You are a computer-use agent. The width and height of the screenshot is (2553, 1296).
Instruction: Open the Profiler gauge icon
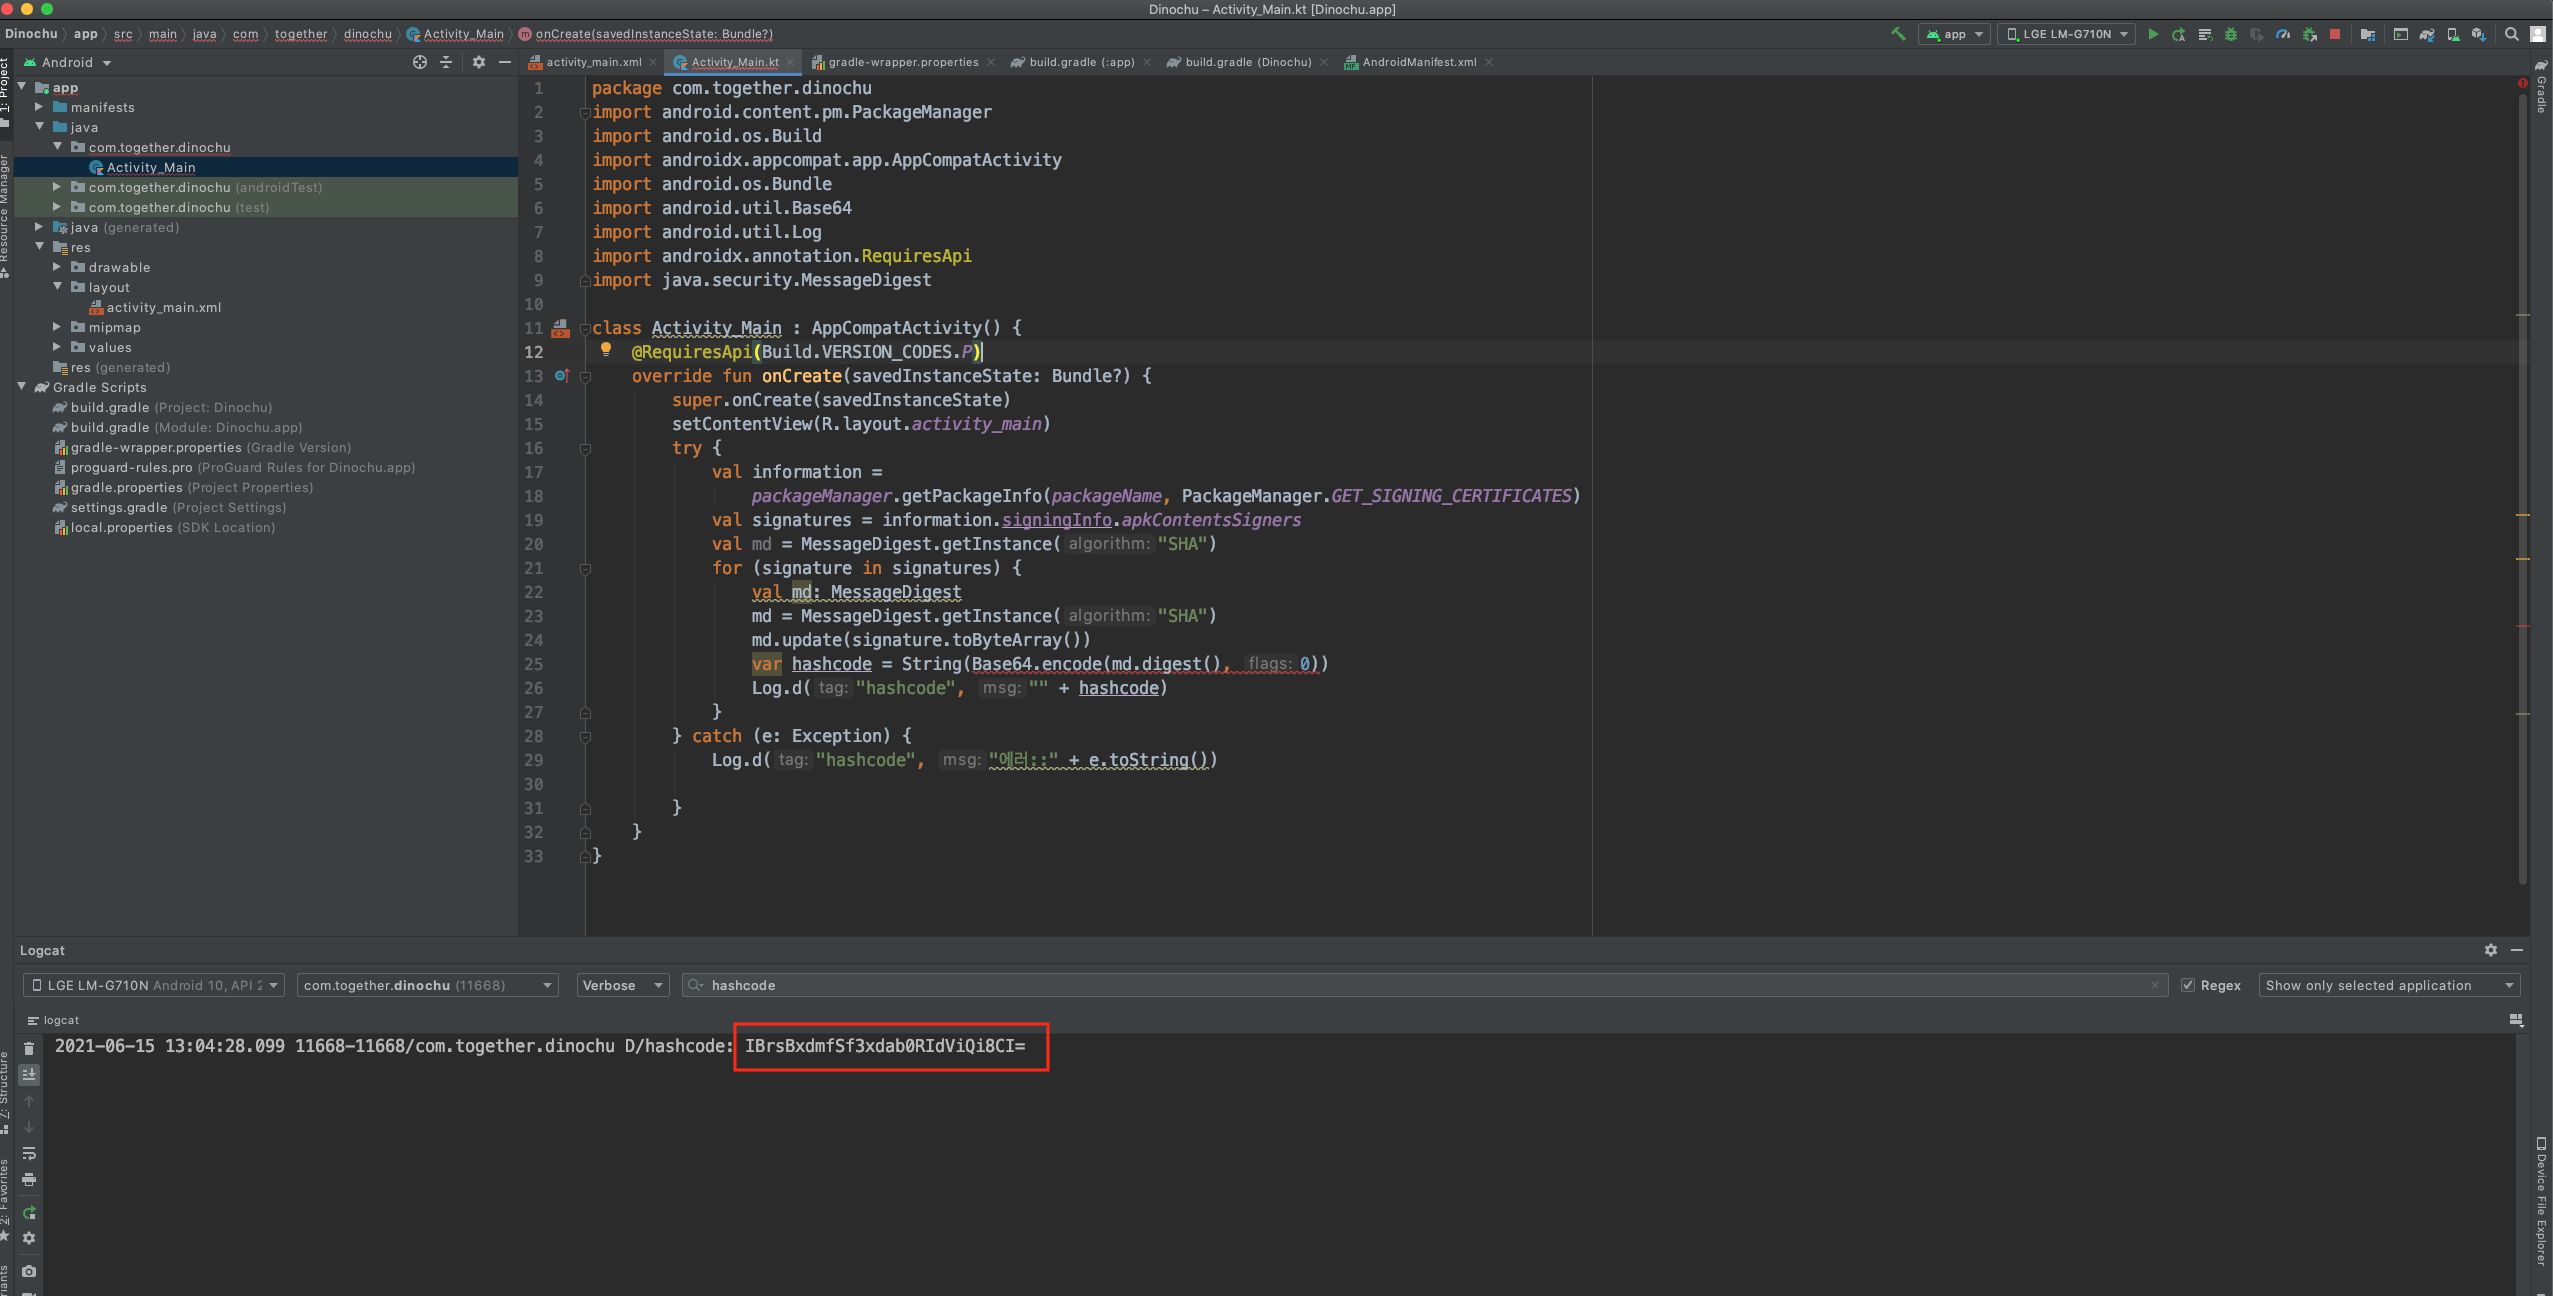[x=2283, y=34]
